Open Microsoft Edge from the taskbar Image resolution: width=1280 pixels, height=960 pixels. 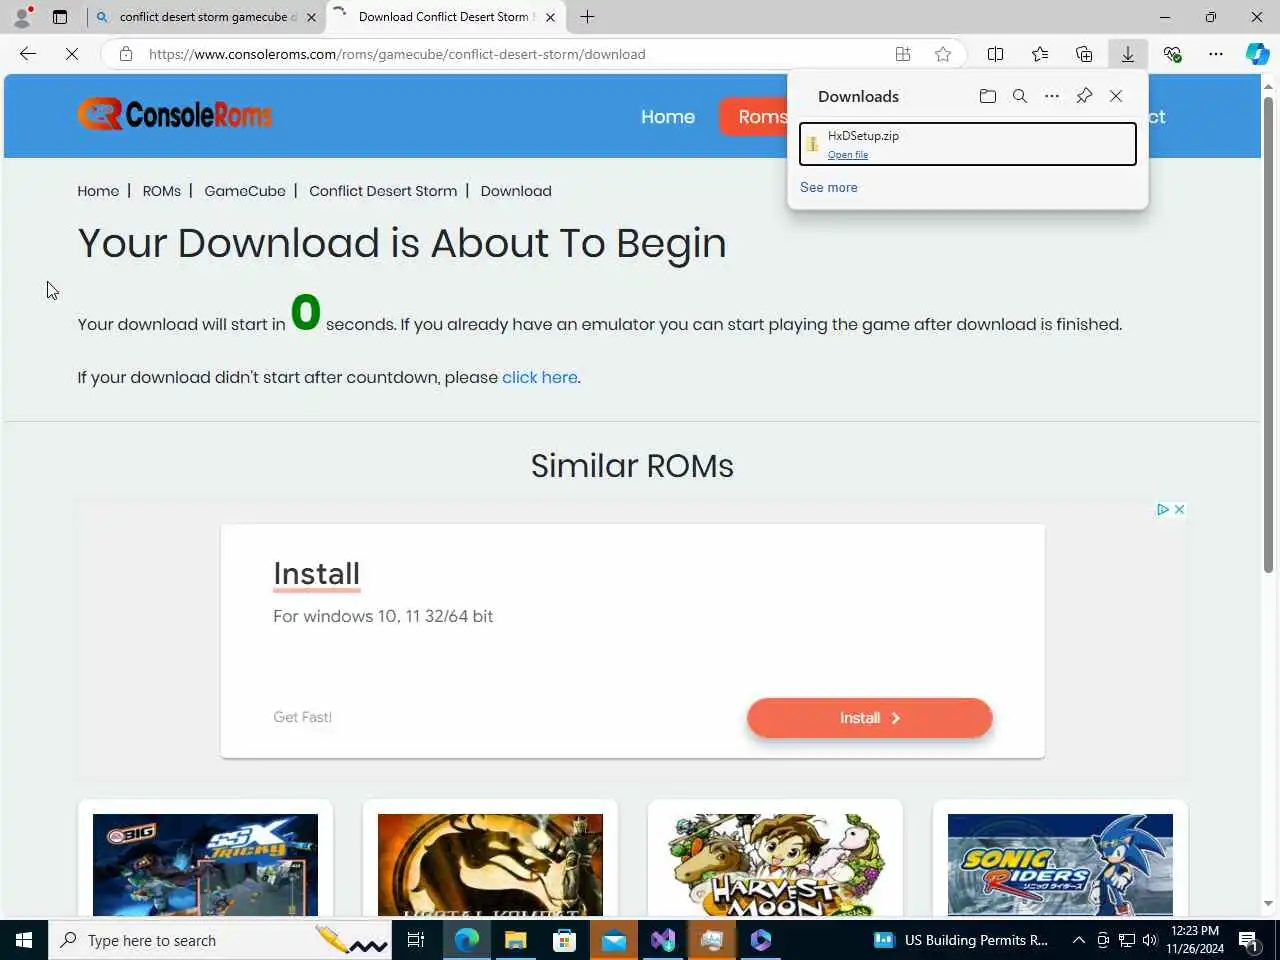tap(467, 940)
